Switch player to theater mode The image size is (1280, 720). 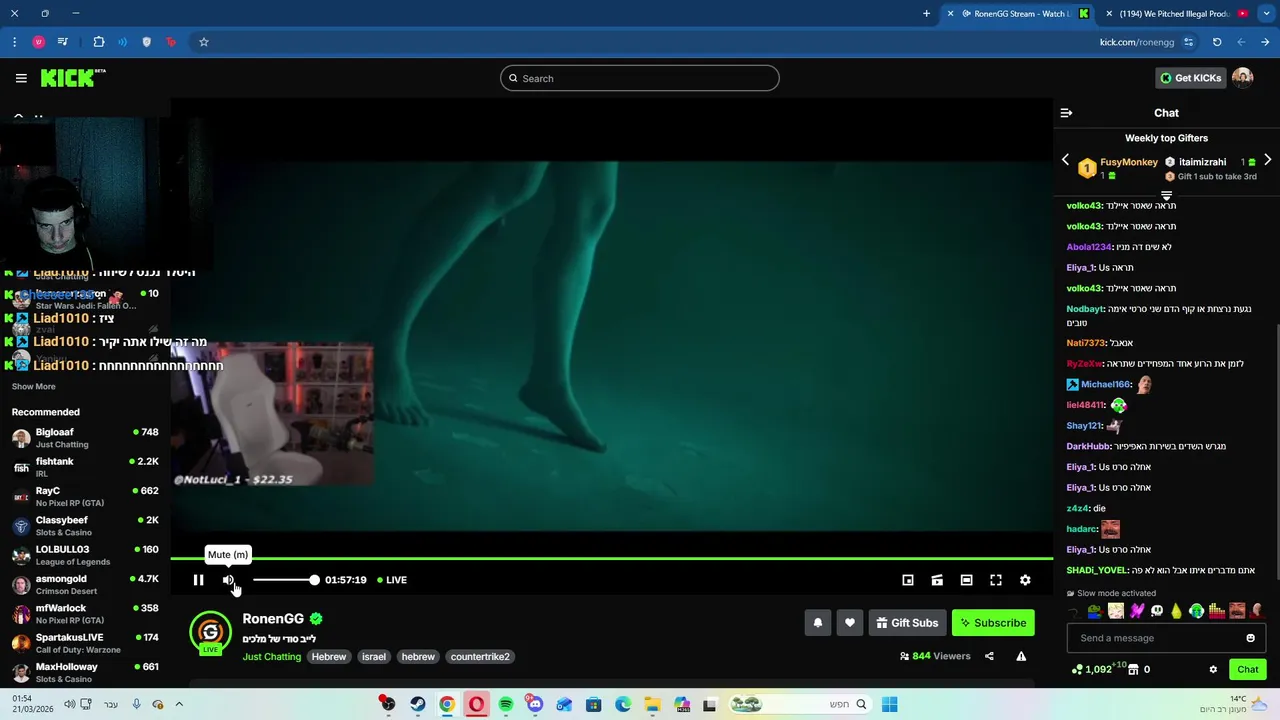point(966,580)
